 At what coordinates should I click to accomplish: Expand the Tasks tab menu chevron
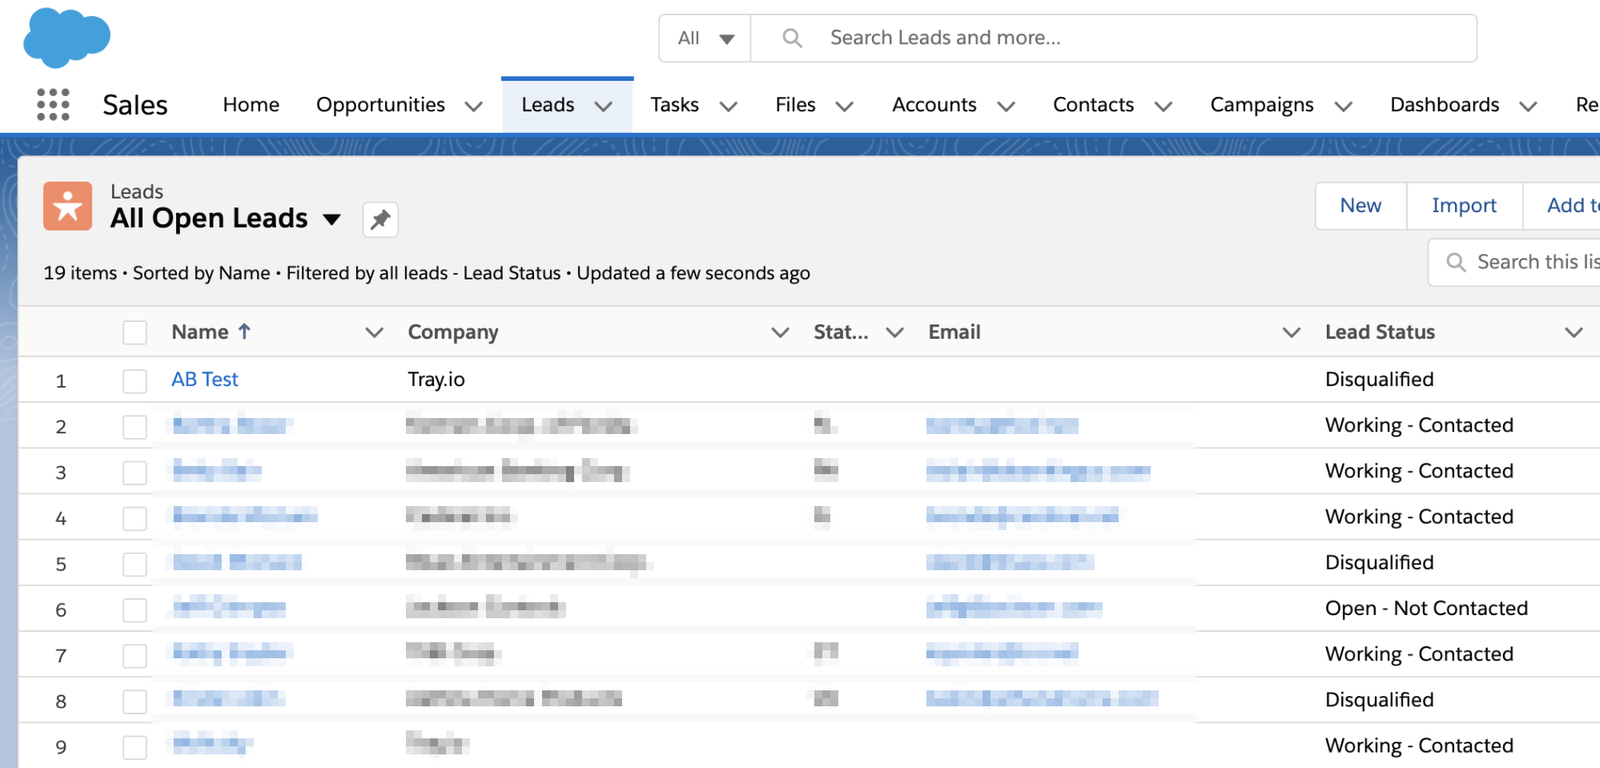tap(728, 106)
